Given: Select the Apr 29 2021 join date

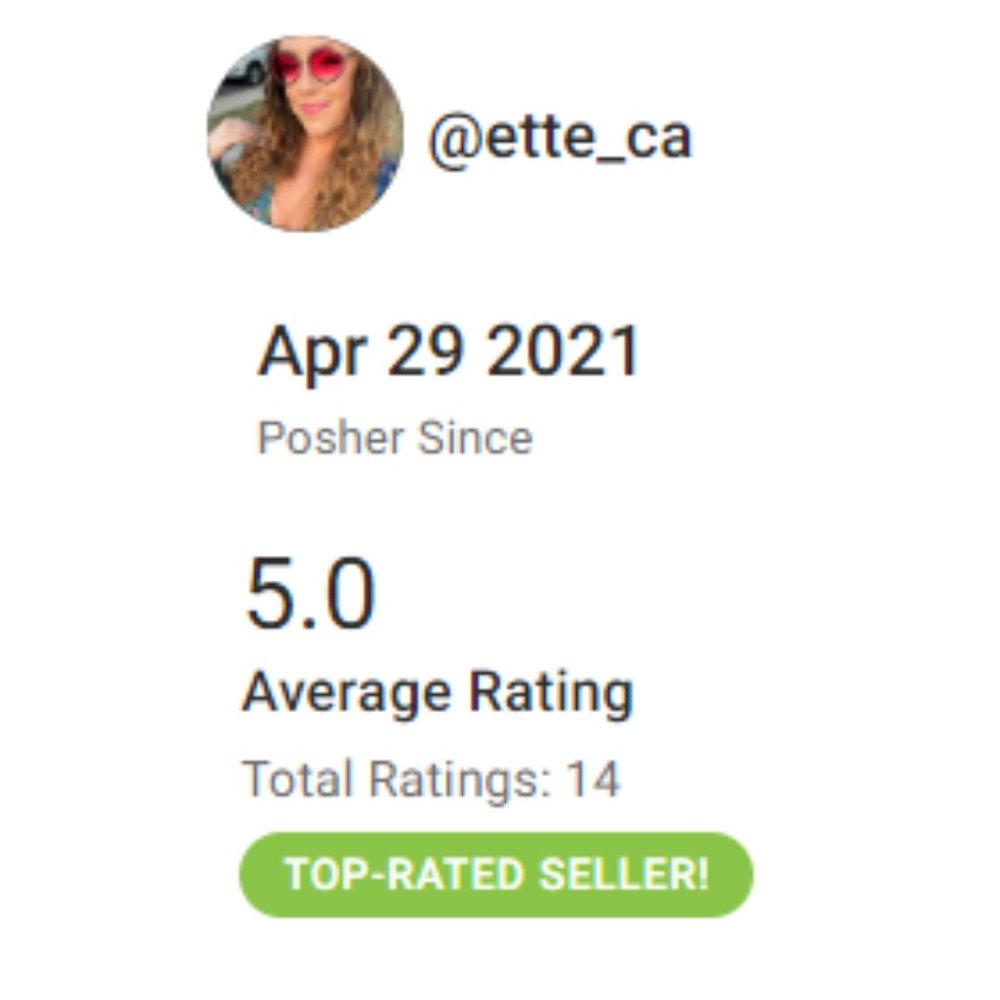Looking at the screenshot, I should [x=448, y=353].
